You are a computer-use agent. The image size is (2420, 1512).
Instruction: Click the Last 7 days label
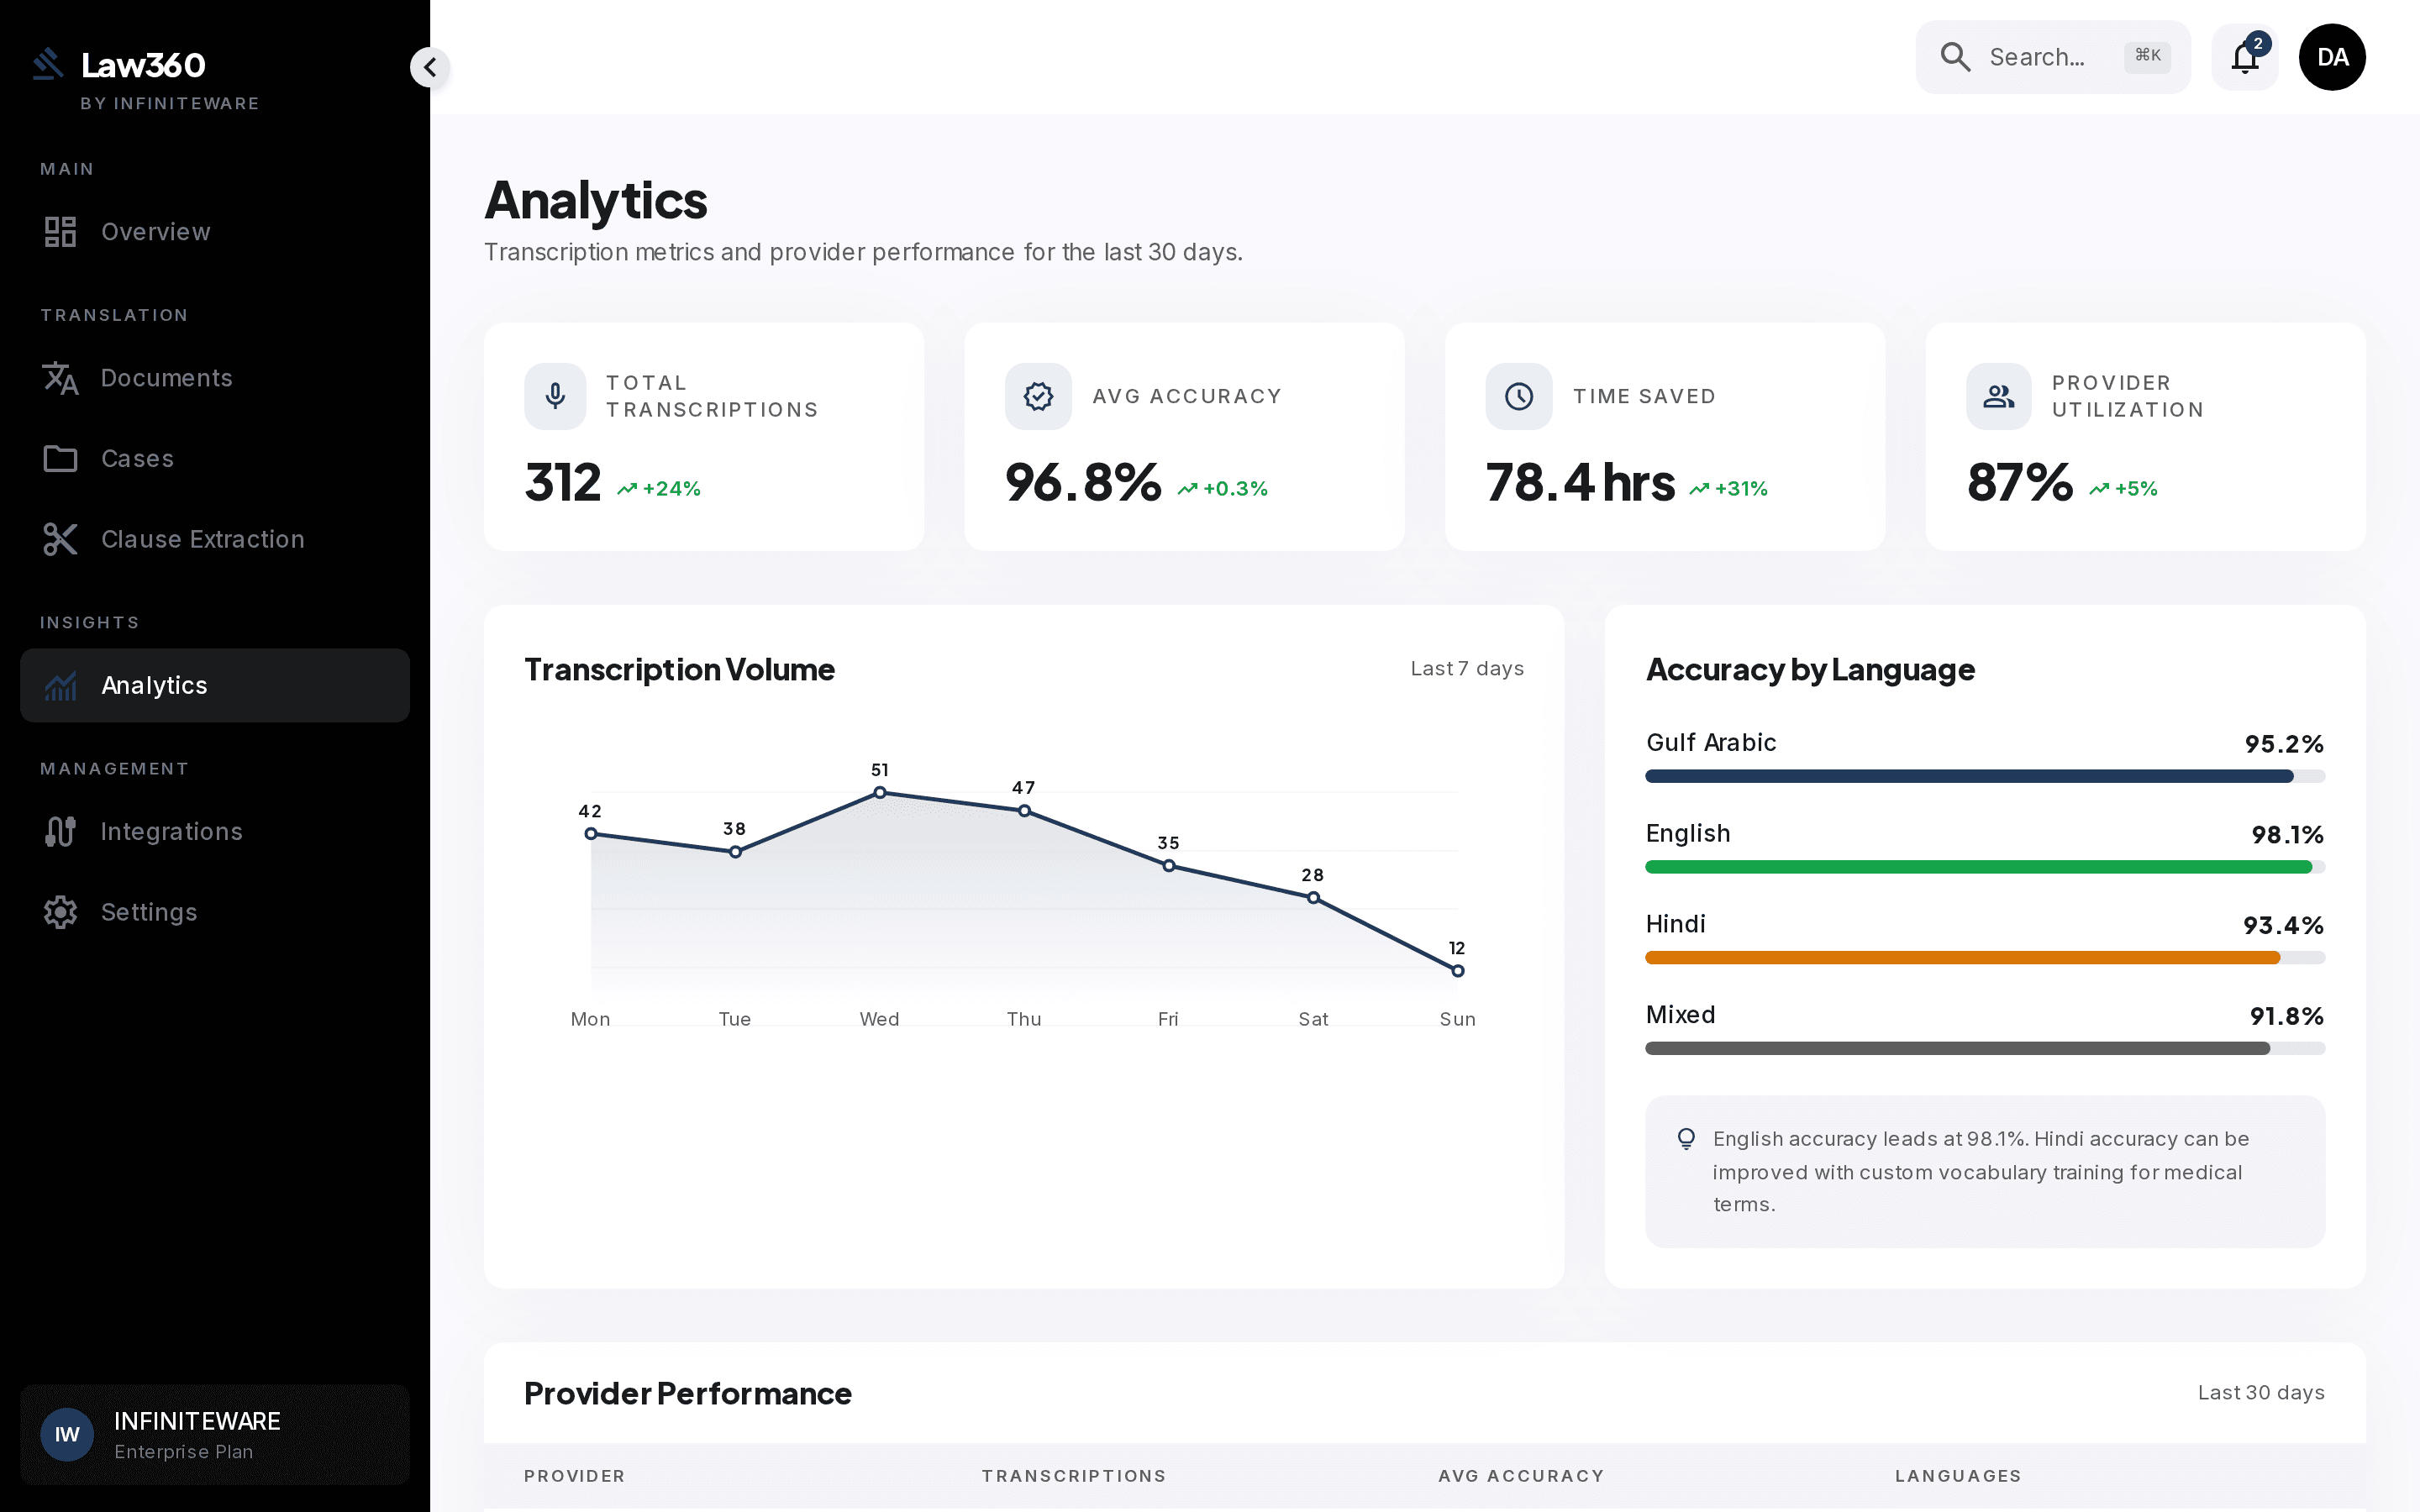coord(1467,669)
